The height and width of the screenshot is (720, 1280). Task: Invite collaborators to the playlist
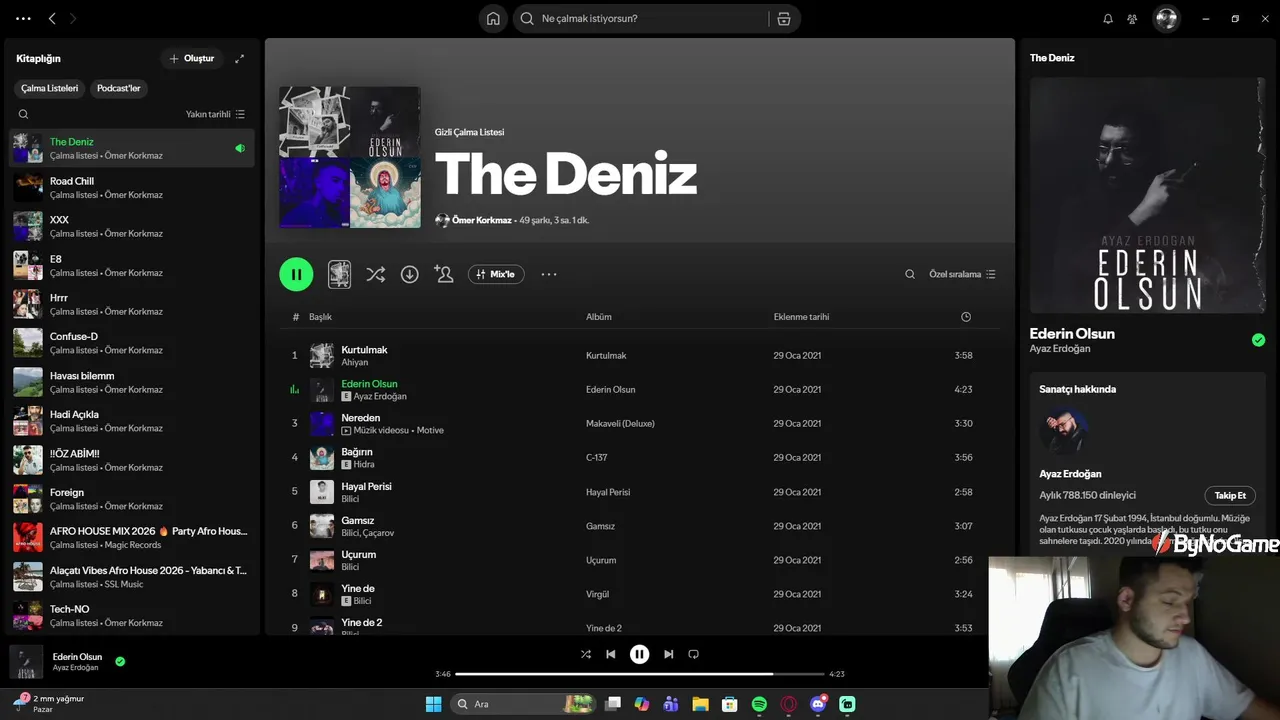pyautogui.click(x=443, y=274)
